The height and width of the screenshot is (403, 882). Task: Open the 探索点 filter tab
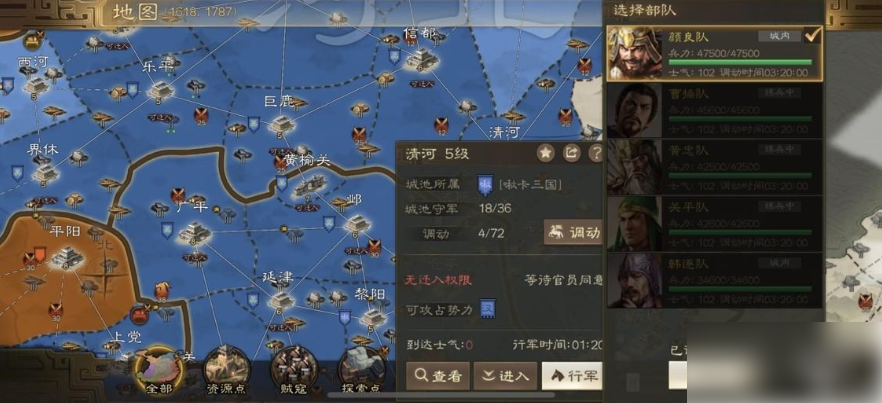tap(361, 370)
